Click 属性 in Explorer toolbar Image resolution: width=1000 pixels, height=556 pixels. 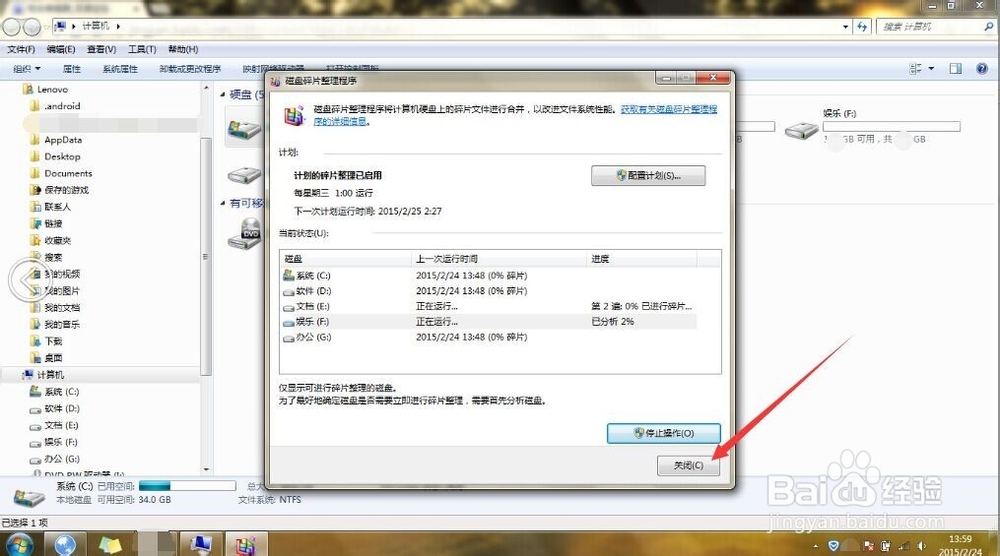pyautogui.click(x=71, y=69)
